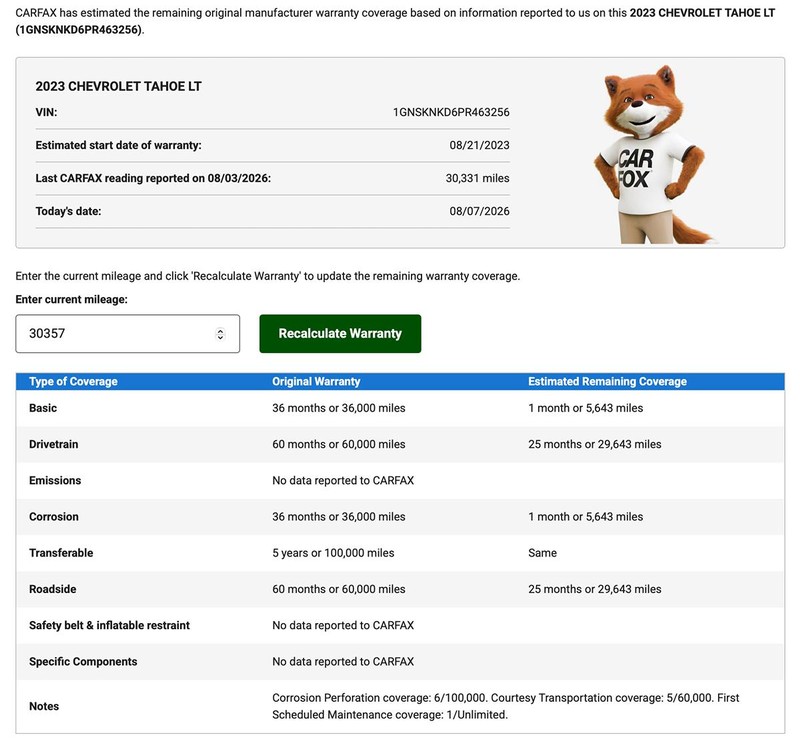Click the Transferable remaining coverage 'Same'
This screenshot has height=749, width=800.
[x=542, y=553]
